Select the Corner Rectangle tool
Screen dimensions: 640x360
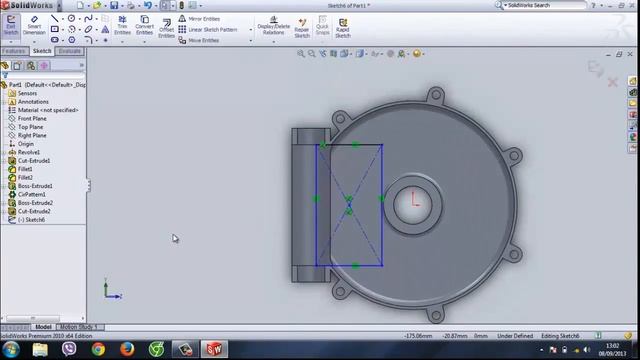[54, 29]
